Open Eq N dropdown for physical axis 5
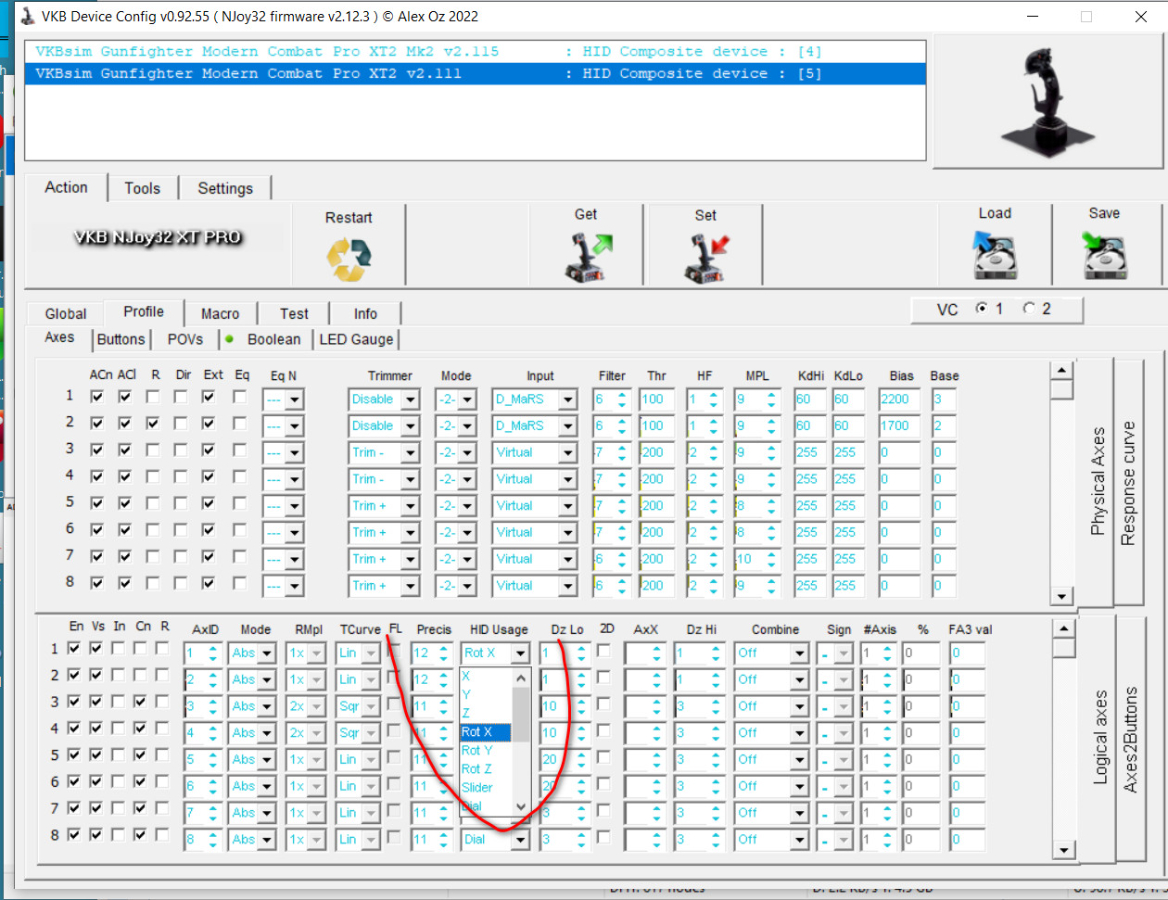Image resolution: width=1168 pixels, height=900 pixels. pos(294,507)
